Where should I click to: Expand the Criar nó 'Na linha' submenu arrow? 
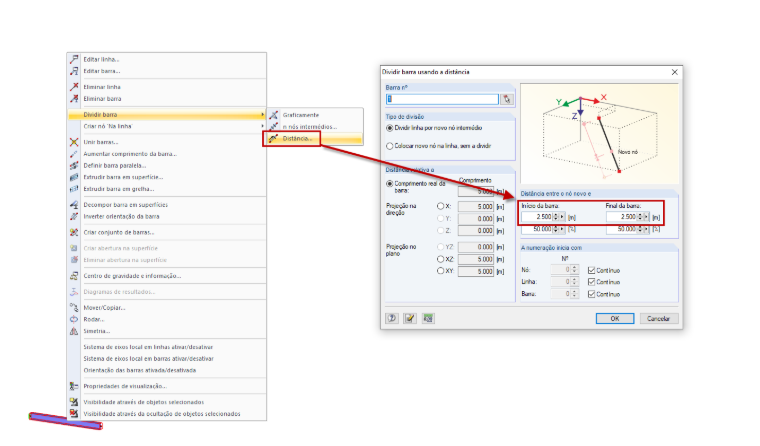pos(262,126)
